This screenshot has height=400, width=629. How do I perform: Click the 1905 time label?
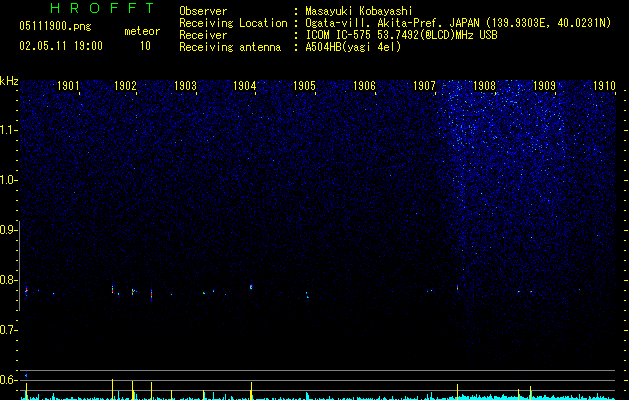tap(304, 86)
